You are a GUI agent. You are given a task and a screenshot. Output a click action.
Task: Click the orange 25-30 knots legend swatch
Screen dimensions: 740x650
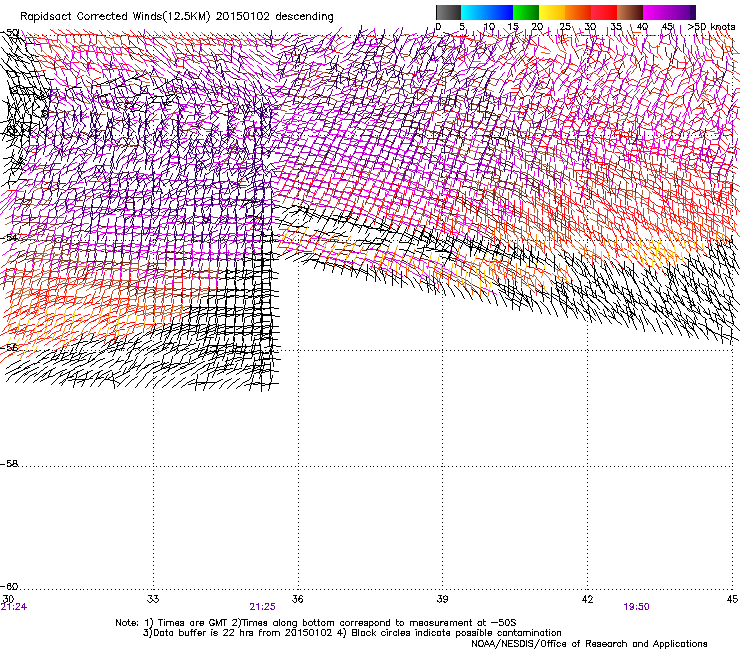[578, 12]
